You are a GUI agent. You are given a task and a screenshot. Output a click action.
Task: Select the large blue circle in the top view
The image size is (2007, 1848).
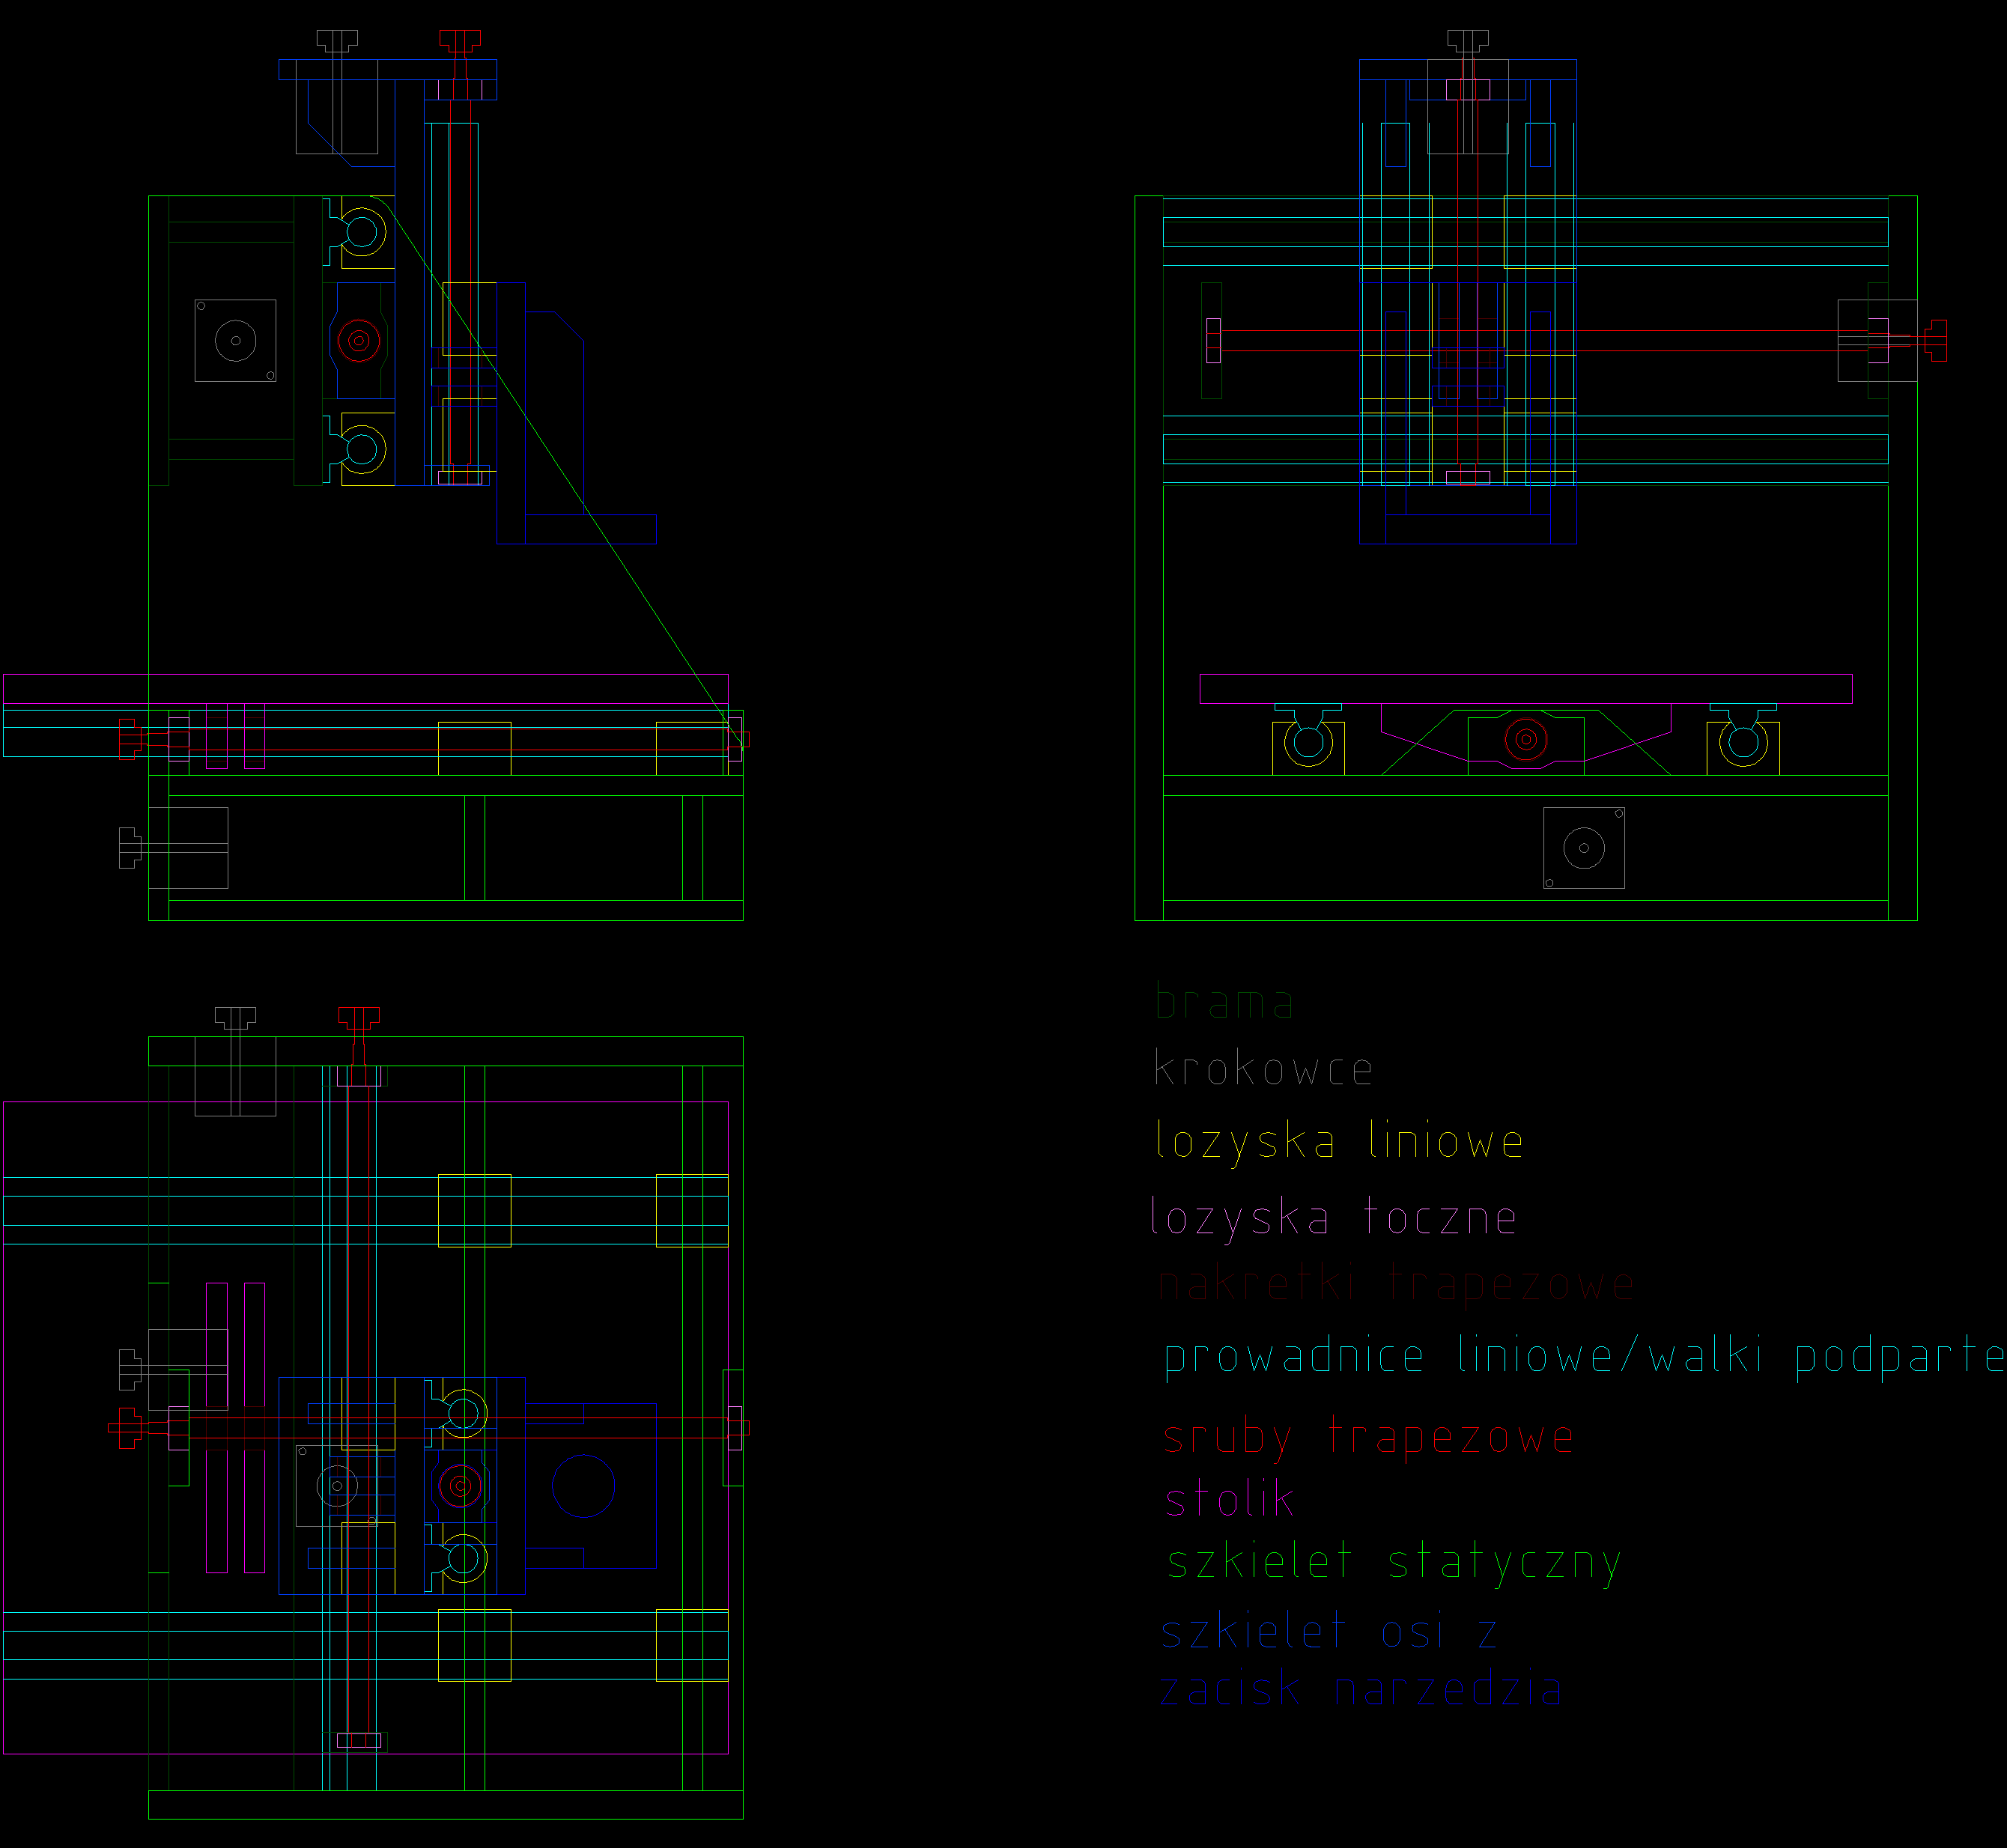[583, 1486]
